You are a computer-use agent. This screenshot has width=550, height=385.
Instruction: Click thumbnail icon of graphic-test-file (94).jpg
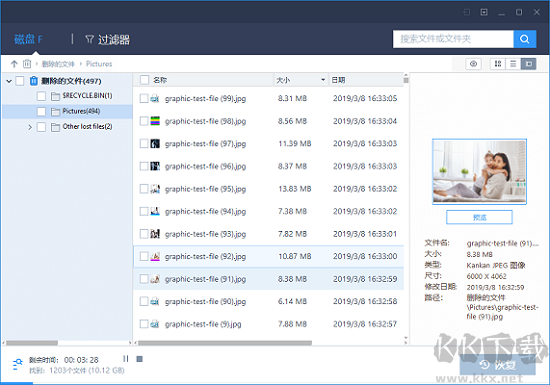155,211
